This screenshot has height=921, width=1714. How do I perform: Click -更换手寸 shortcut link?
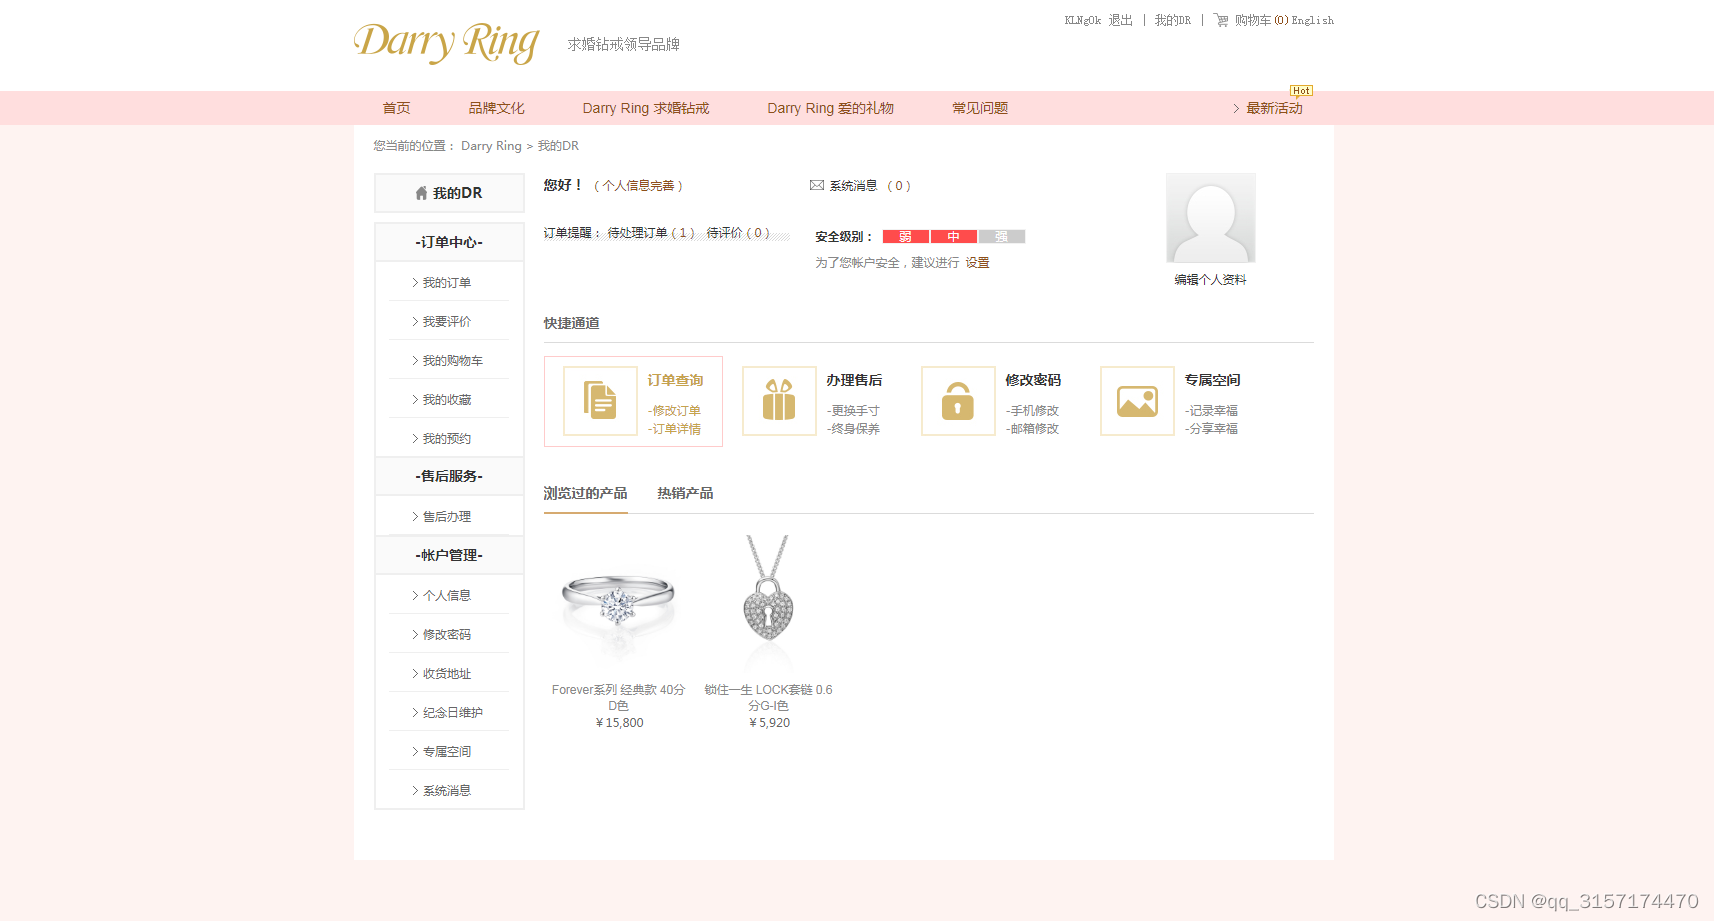853,411
